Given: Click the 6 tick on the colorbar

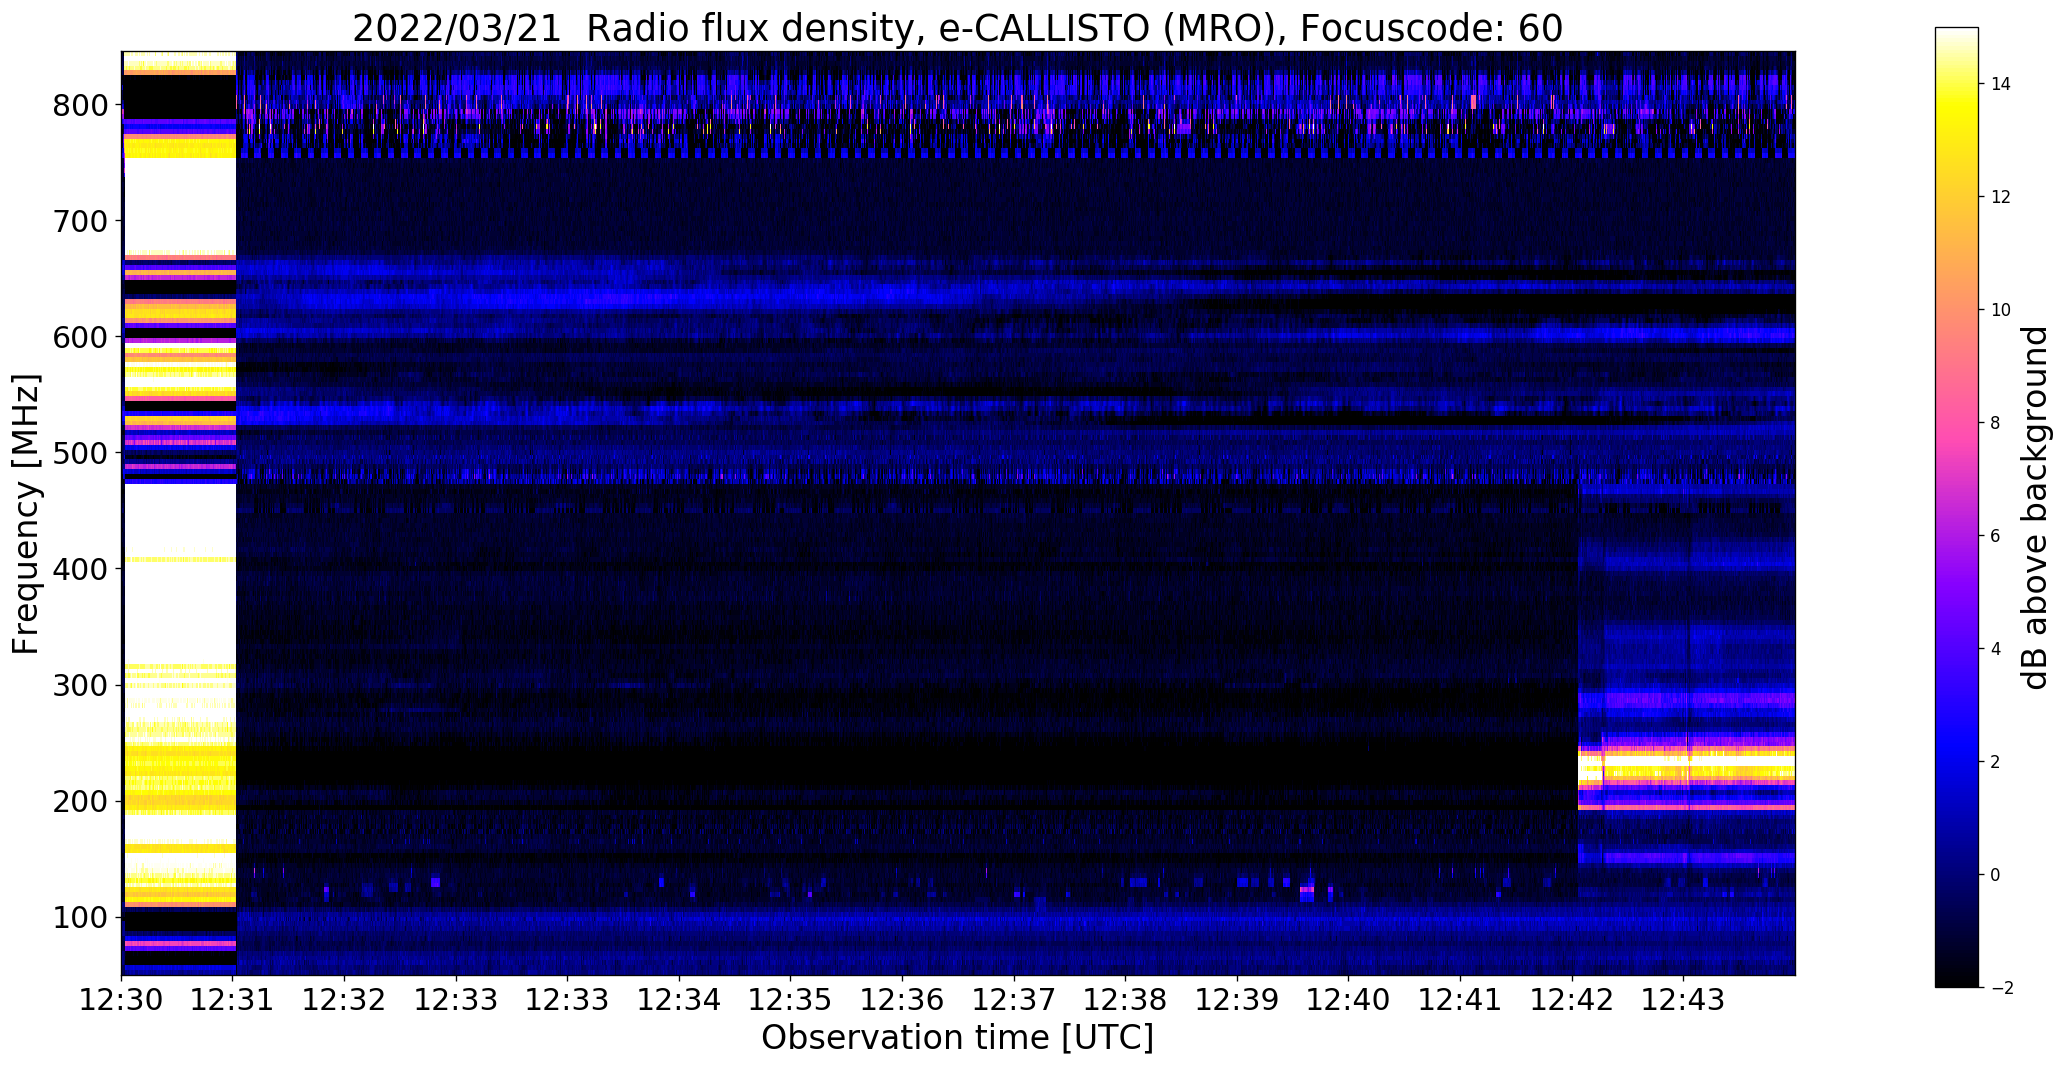Looking at the screenshot, I should (1995, 536).
